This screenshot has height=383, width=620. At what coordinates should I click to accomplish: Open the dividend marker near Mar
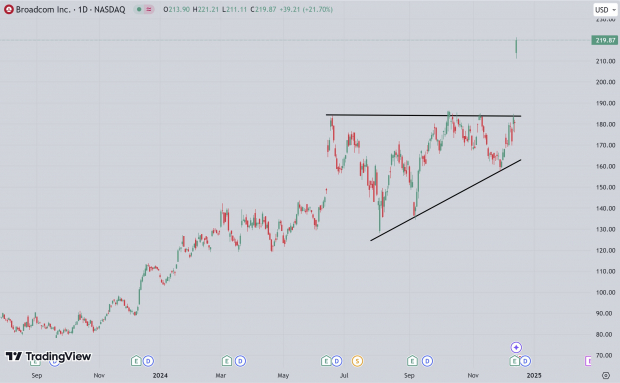240,361
